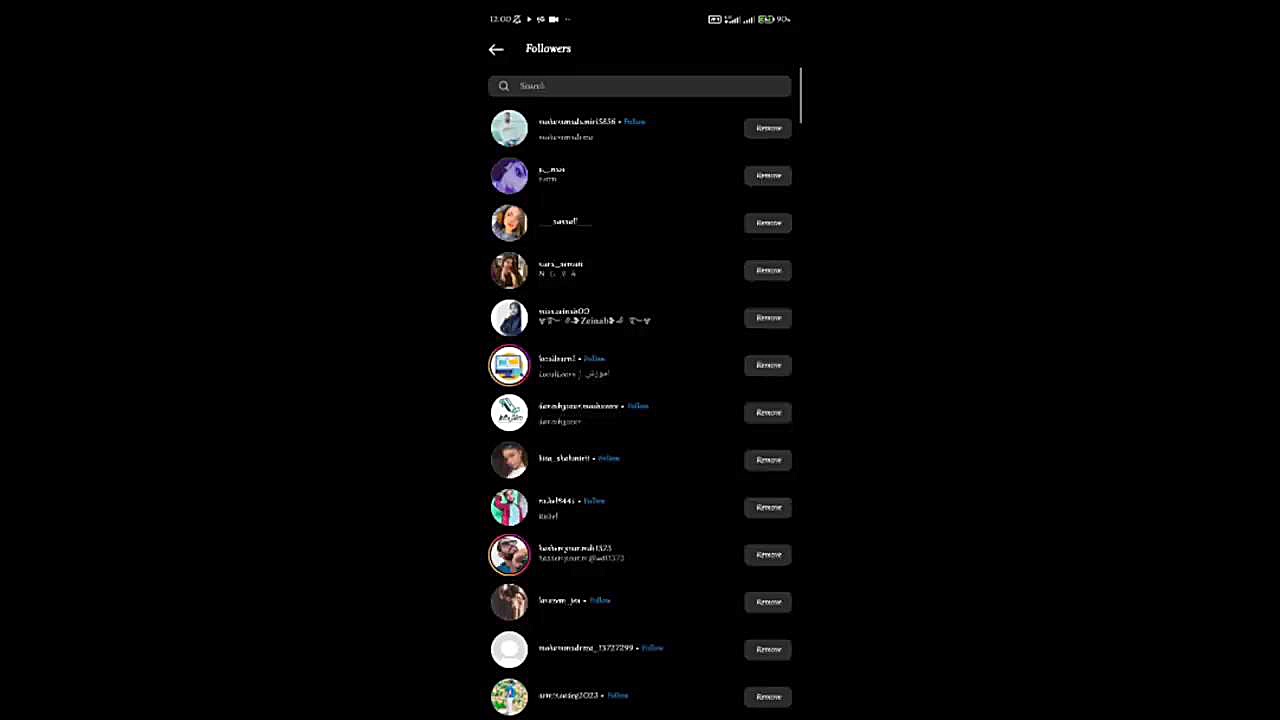This screenshot has width=1280, height=720.
Task: Follow back the account ending in 2023
Action: pos(618,695)
